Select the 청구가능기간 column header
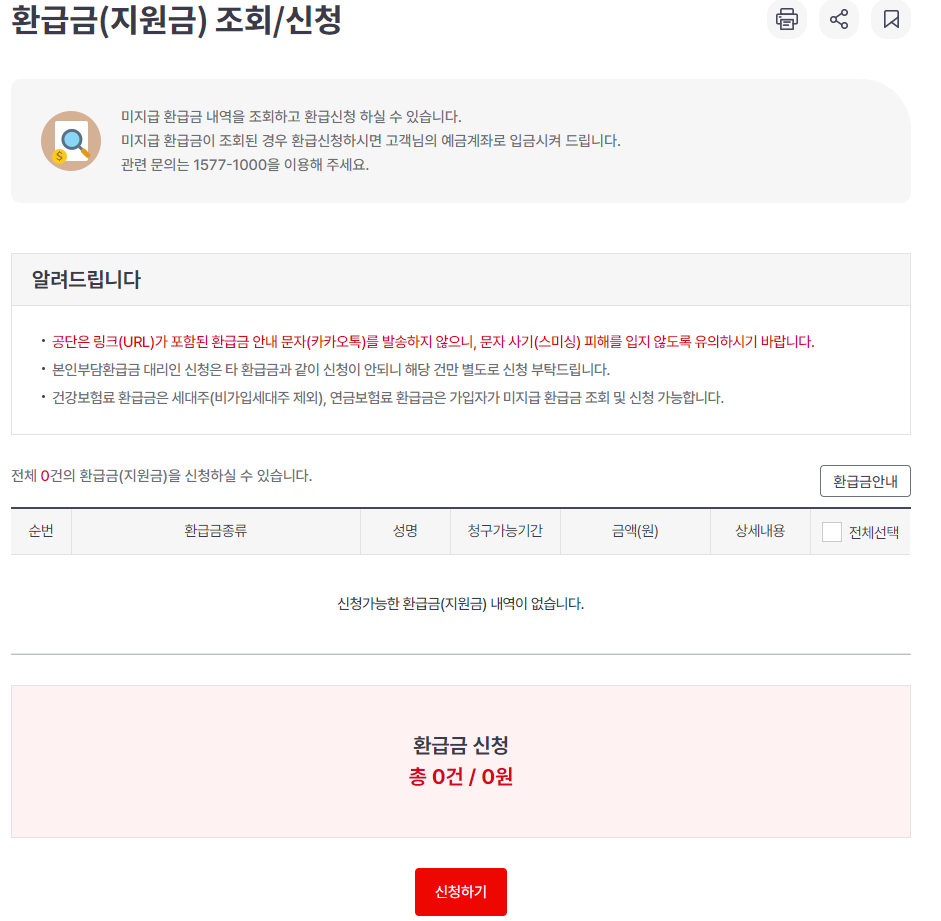This screenshot has height=921, width=941. tap(505, 531)
